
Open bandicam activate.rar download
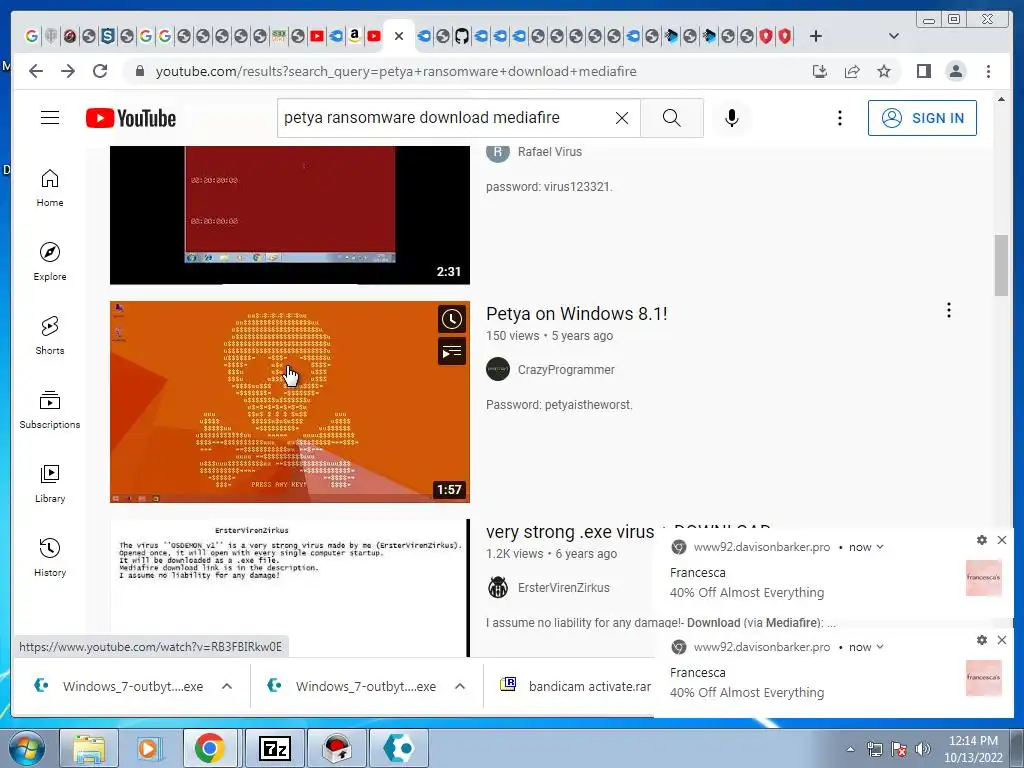tap(576, 686)
